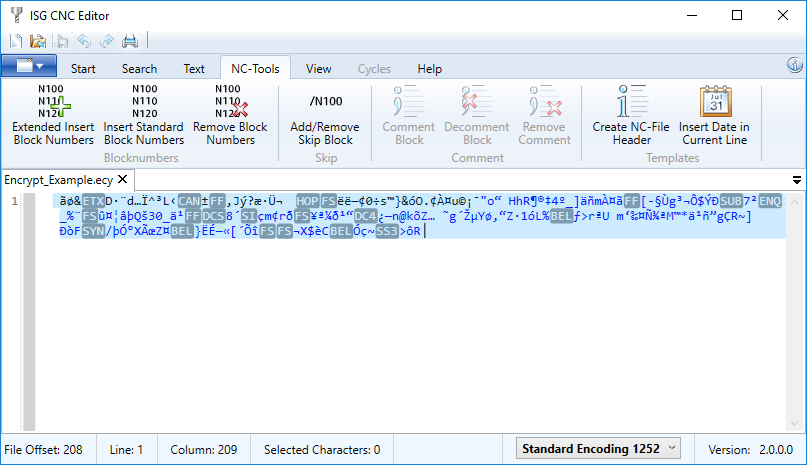Switch to the View ribbon tab
807x465 pixels.
point(319,68)
